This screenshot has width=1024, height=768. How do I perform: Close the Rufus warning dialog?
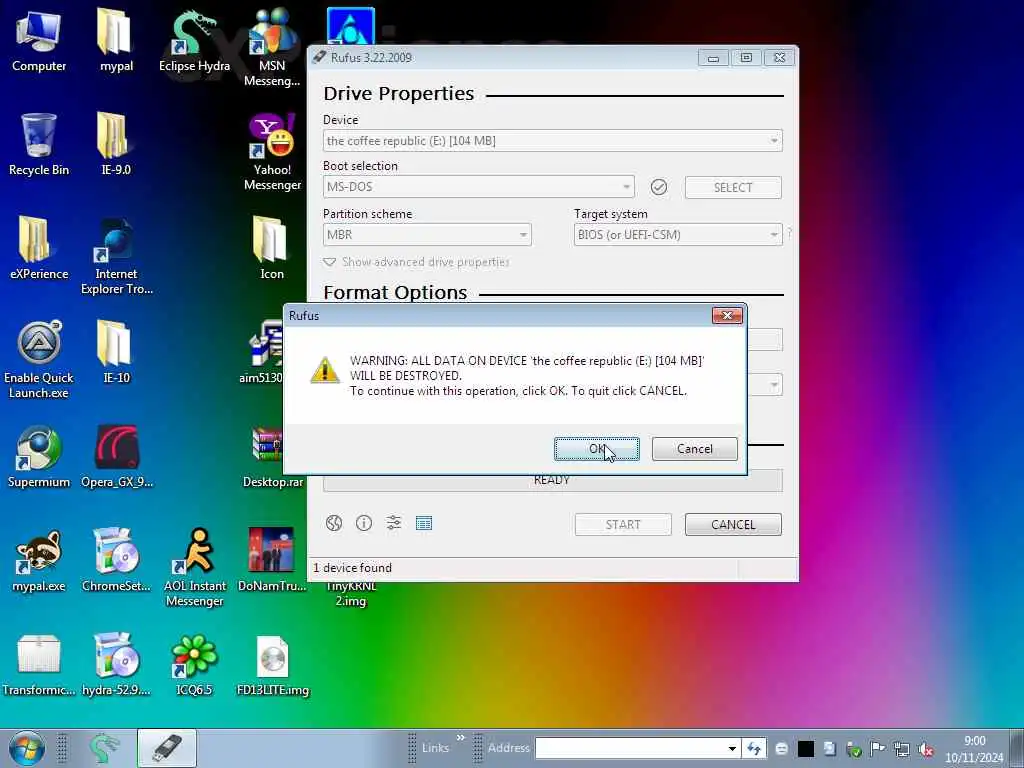pyautogui.click(x=727, y=315)
